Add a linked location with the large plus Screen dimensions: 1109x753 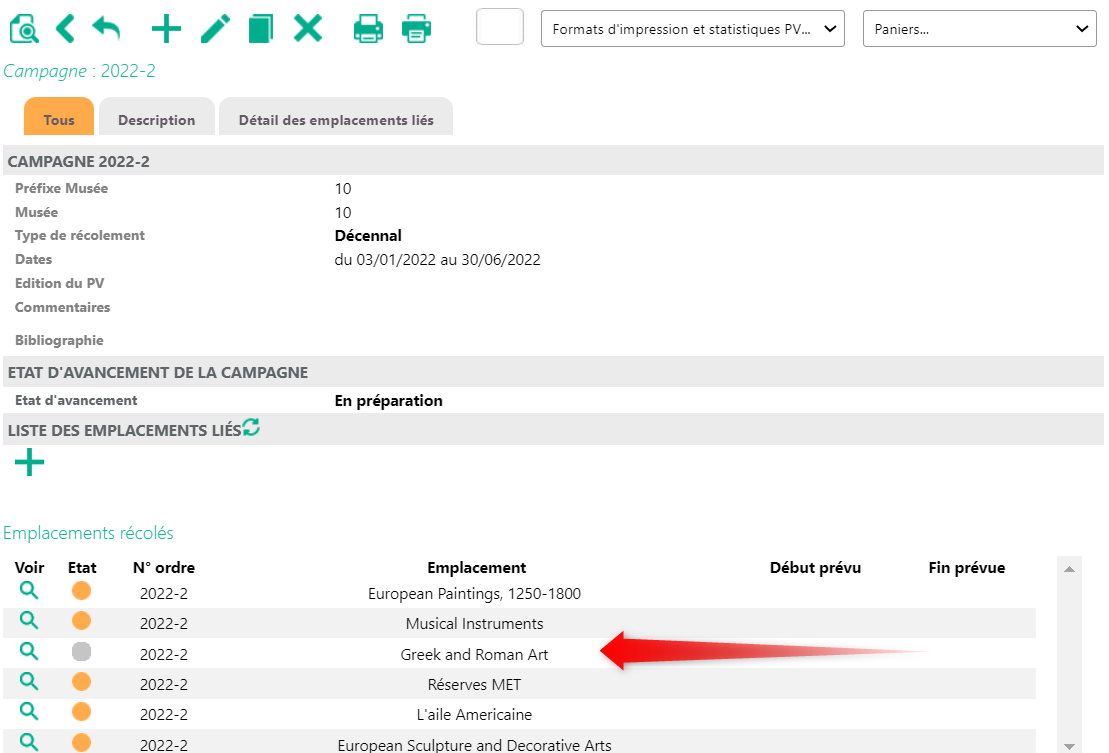point(29,462)
